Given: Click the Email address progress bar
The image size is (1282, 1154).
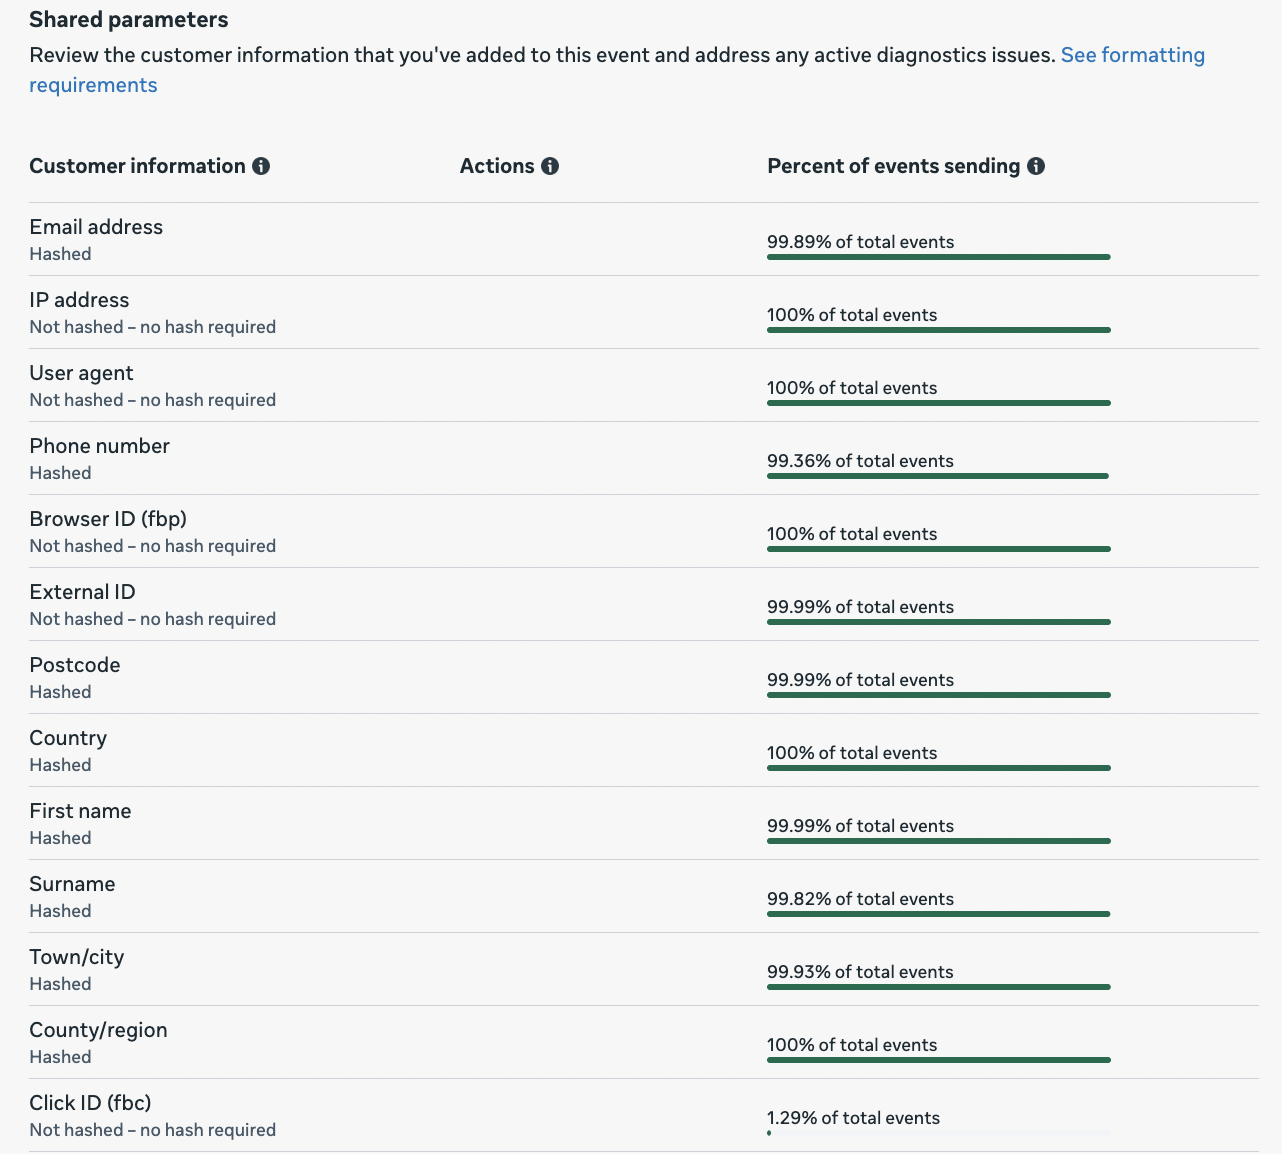Looking at the screenshot, I should tap(938, 257).
